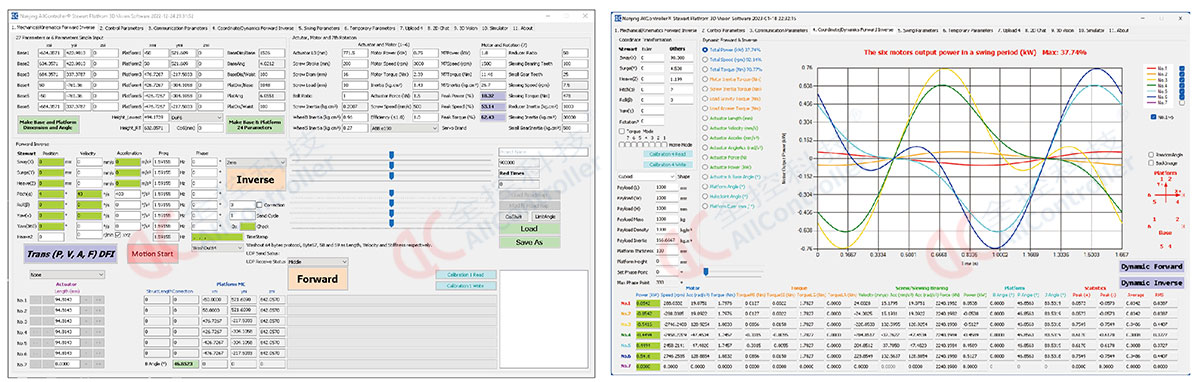Viewport: 1200px width, 382px height.
Task: Toggle the RowIndexAngle checkbox
Action: point(1152,154)
